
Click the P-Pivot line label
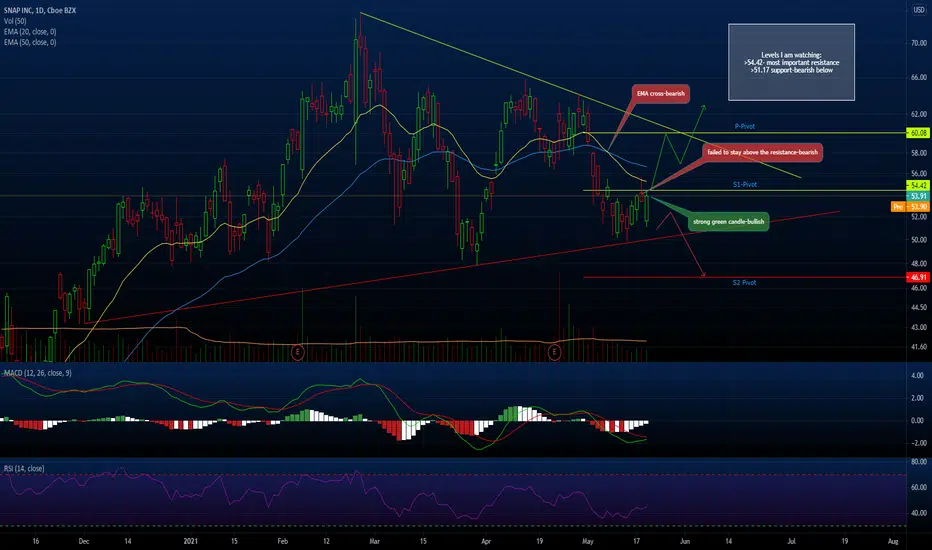(x=745, y=126)
